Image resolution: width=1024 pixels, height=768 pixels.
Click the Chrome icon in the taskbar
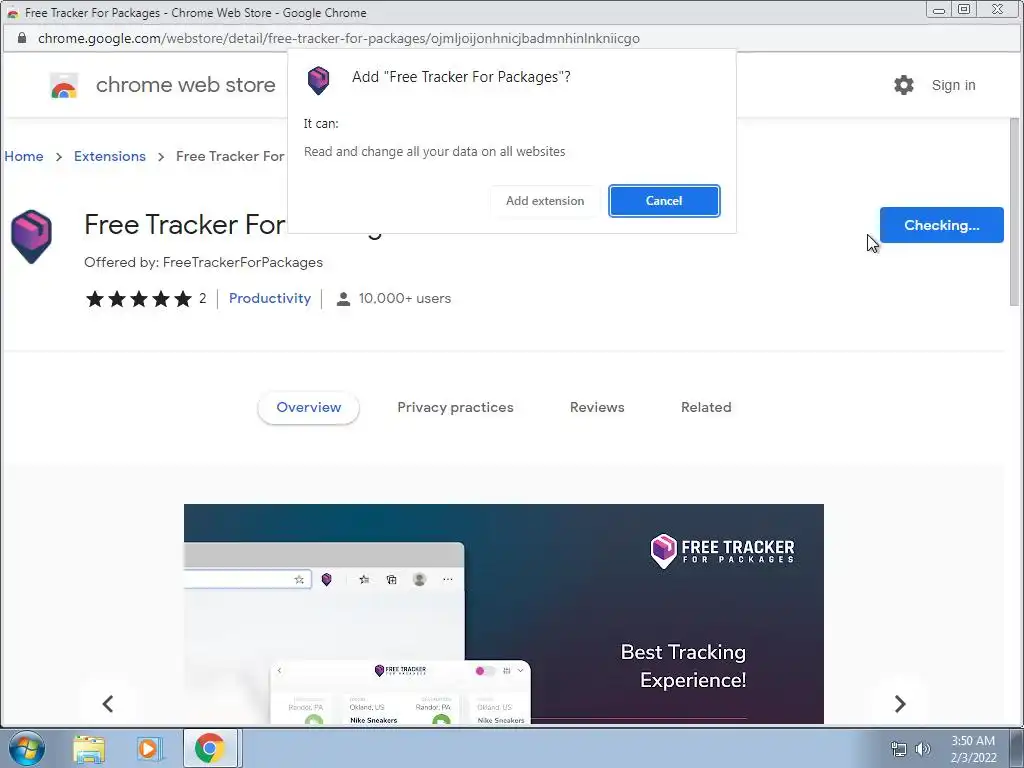(210, 748)
